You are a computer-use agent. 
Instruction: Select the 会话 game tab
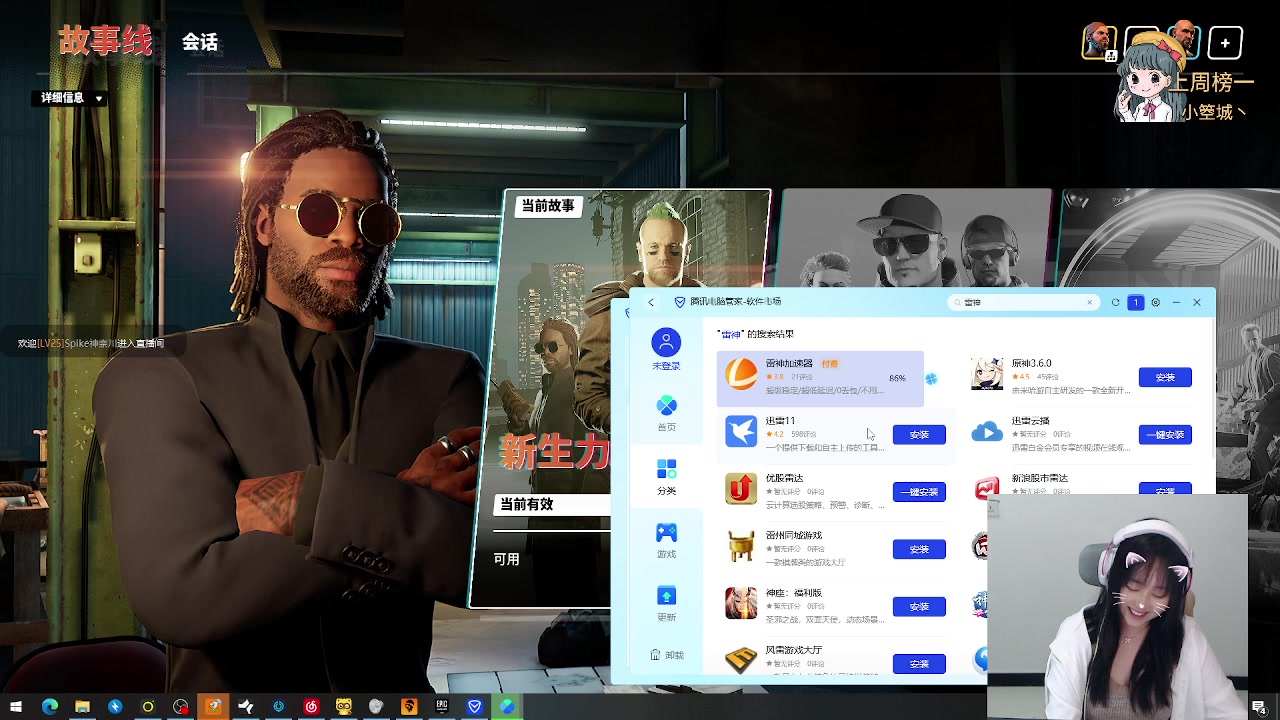click(200, 42)
